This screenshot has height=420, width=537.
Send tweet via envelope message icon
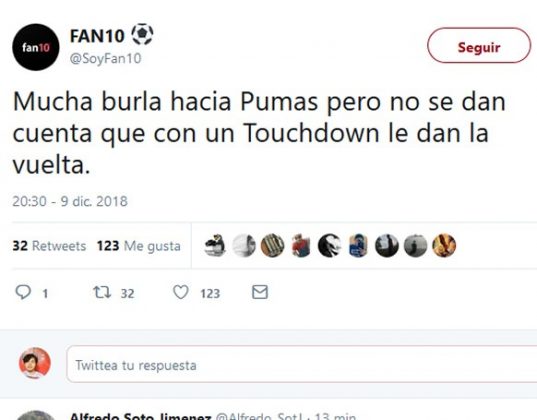(260, 292)
